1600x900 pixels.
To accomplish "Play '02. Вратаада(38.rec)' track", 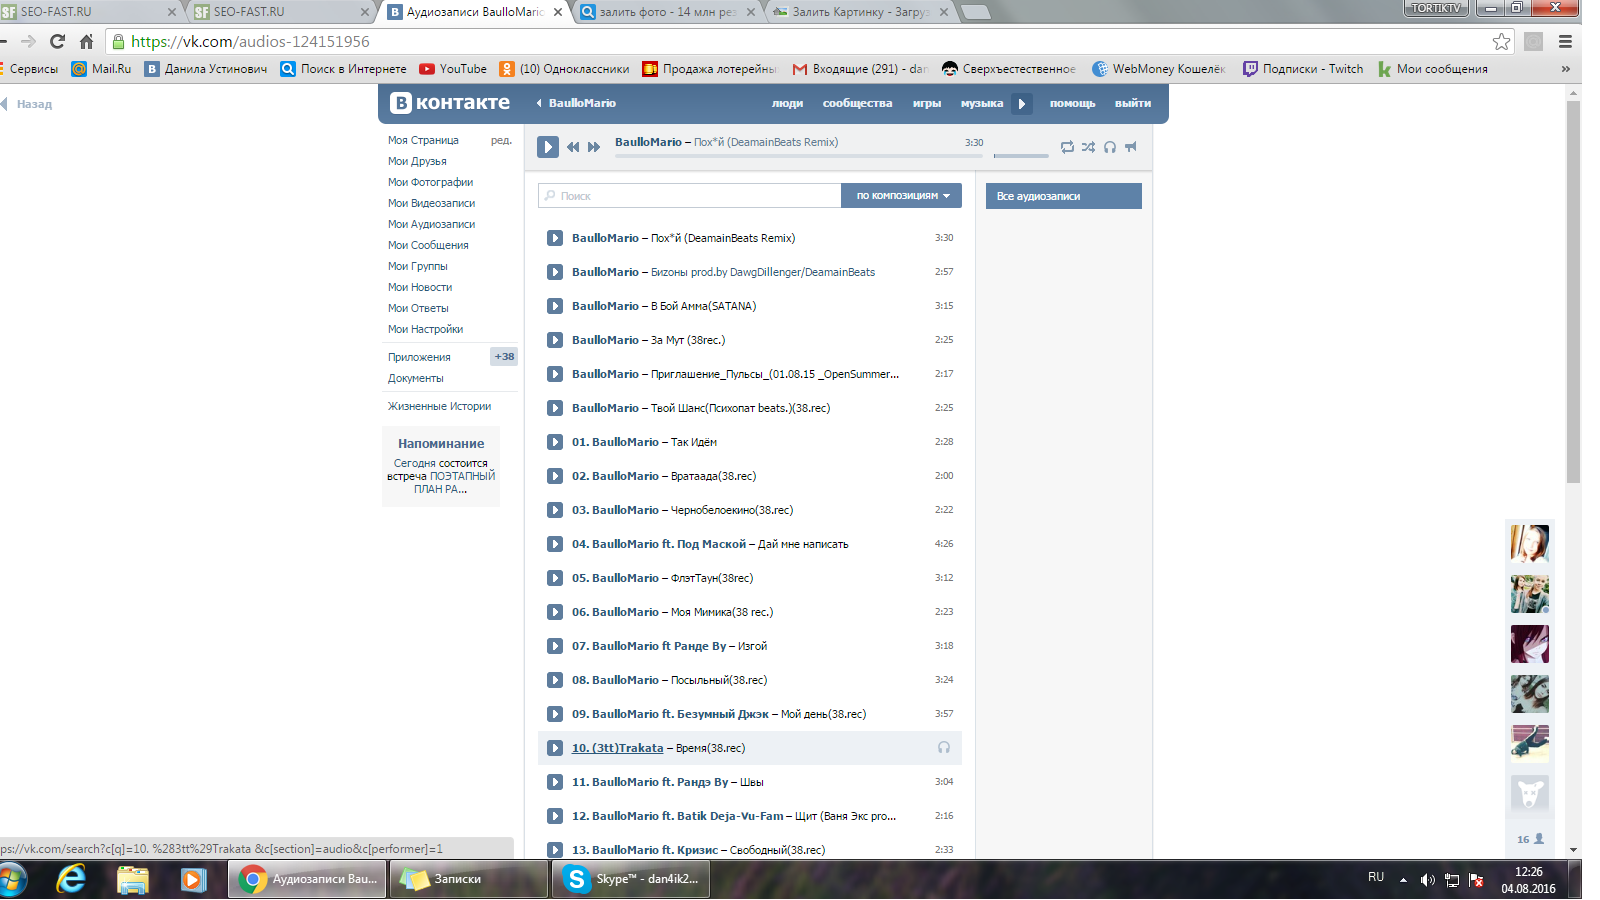I will 555,476.
